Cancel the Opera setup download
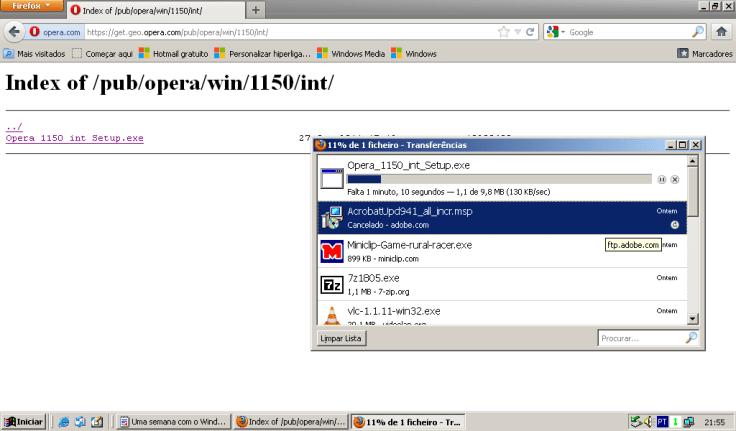 pos(675,179)
